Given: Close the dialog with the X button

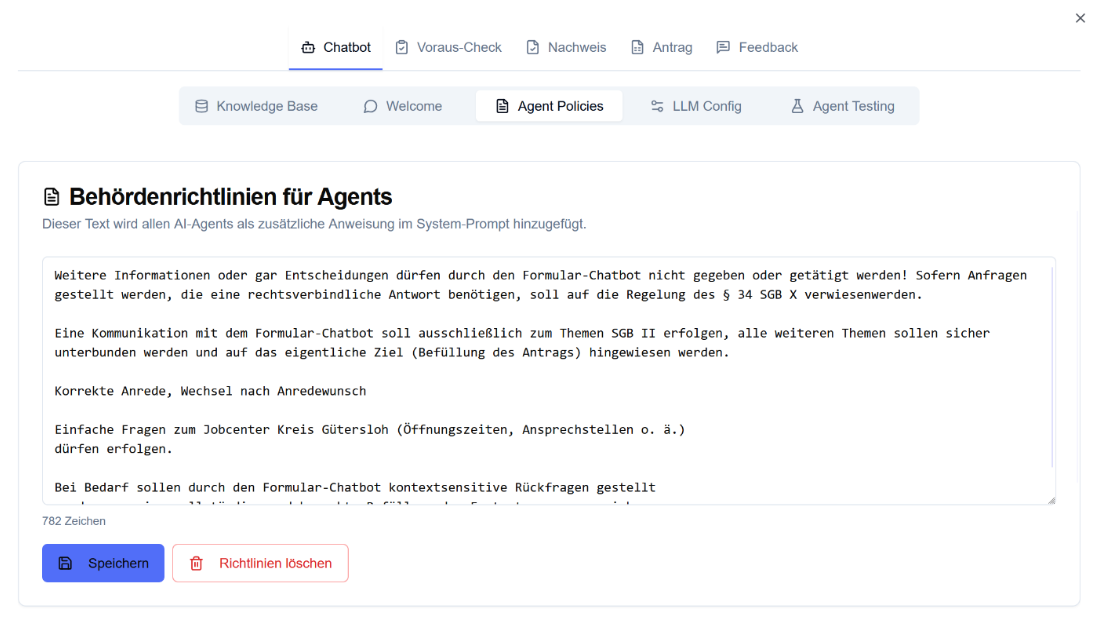Looking at the screenshot, I should tap(1080, 18).
